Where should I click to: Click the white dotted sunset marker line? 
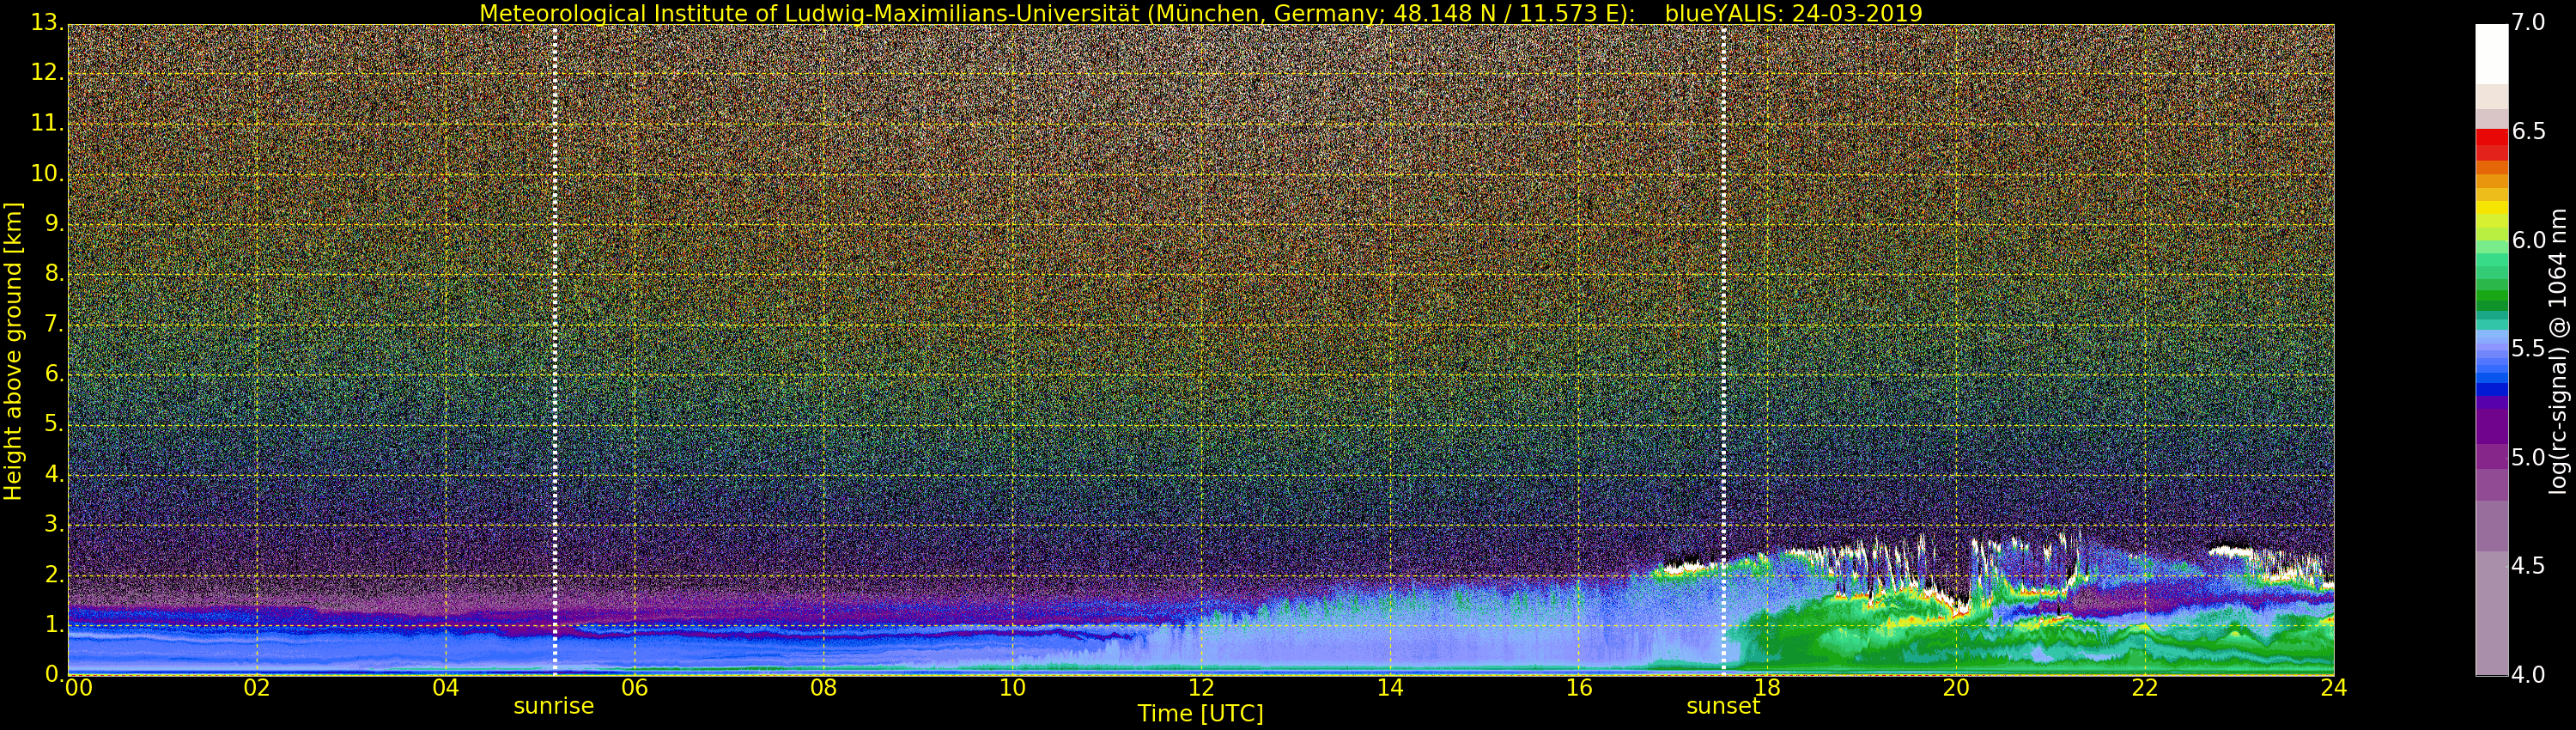(1724, 349)
